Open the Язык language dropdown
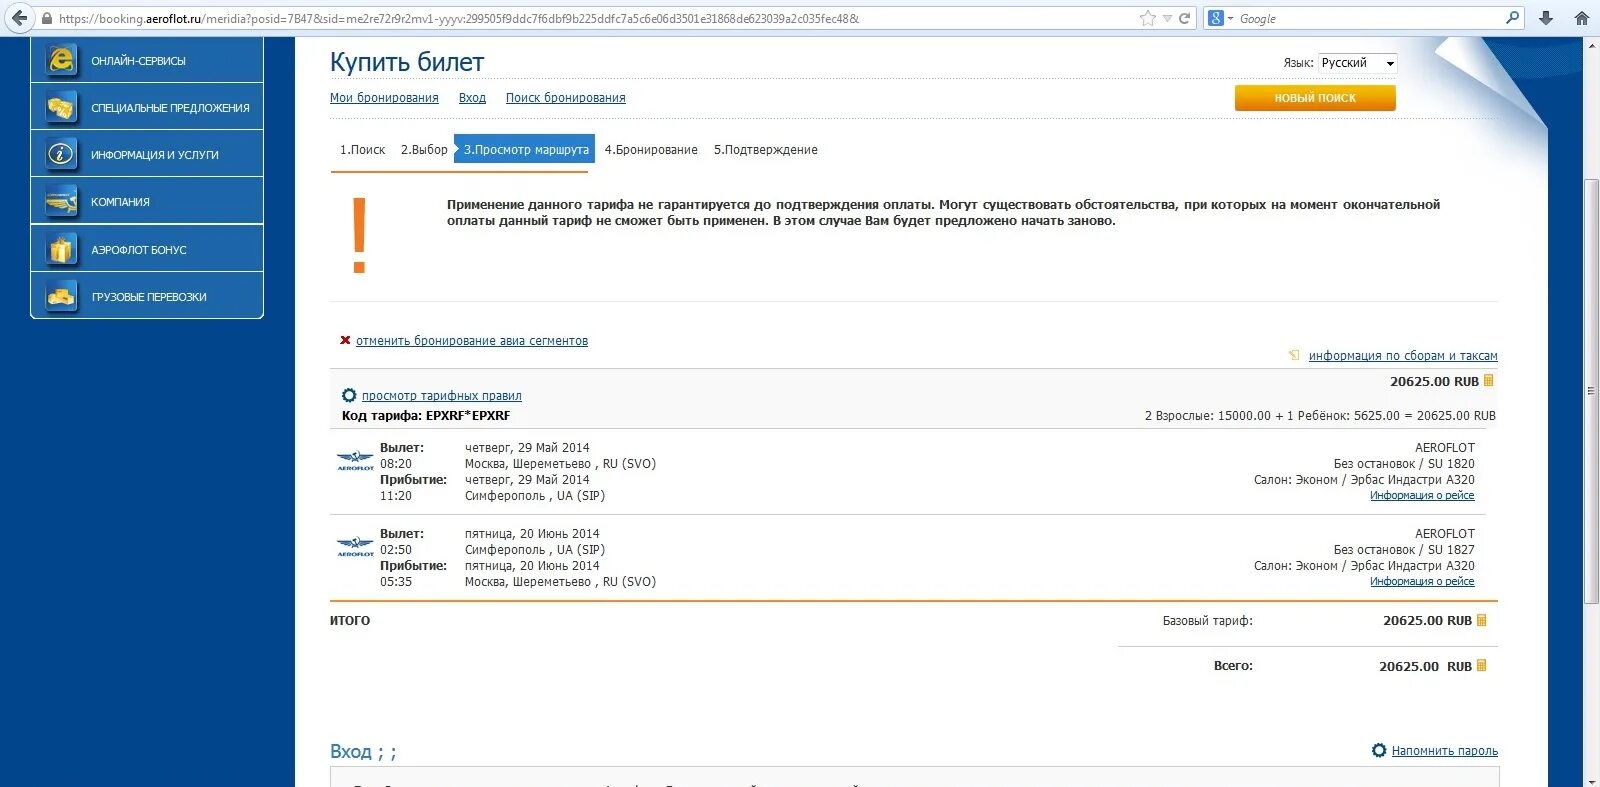Viewport: 1600px width, 787px height. click(1357, 63)
